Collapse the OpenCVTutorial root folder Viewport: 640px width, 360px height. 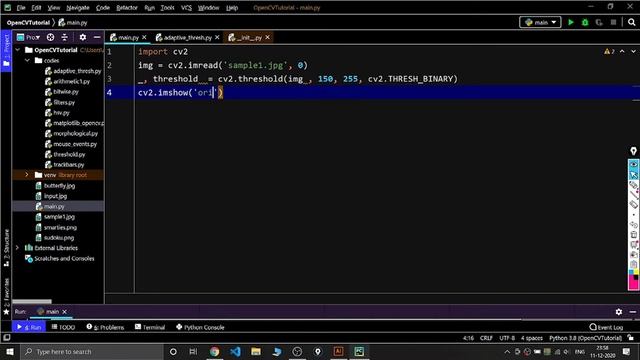18,50
